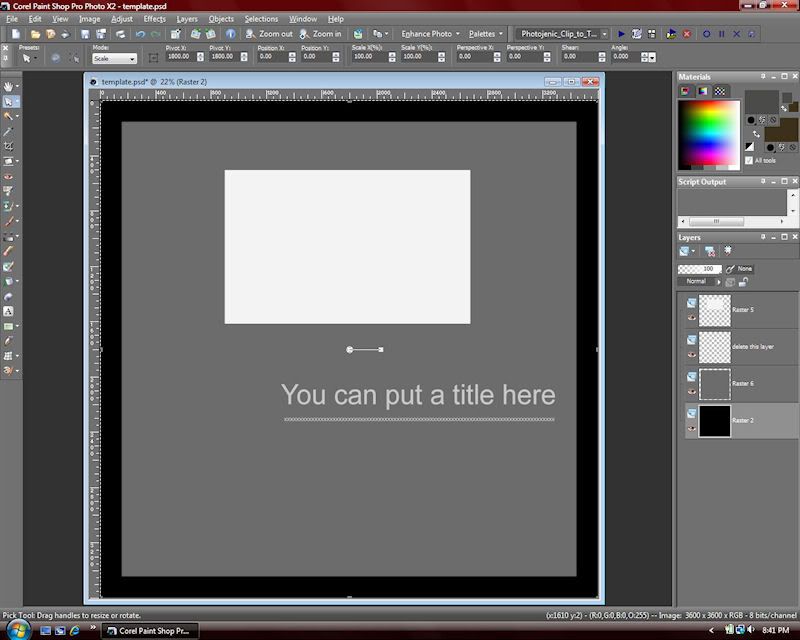This screenshot has height=640, width=800.
Task: Click the Save disk icon in the toolbar
Action: (86, 34)
